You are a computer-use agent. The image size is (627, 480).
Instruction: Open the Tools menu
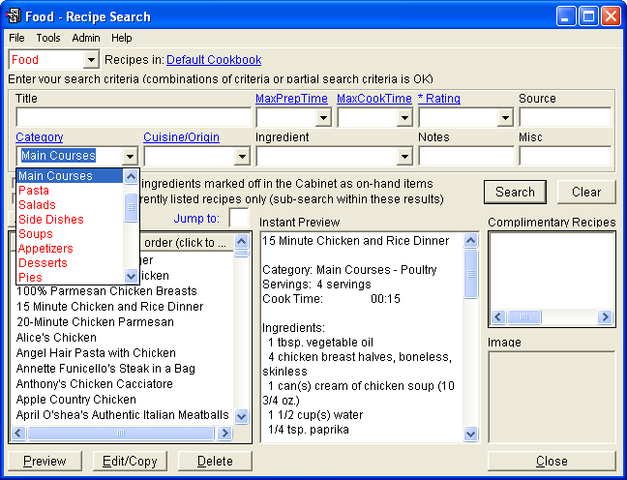click(x=48, y=38)
